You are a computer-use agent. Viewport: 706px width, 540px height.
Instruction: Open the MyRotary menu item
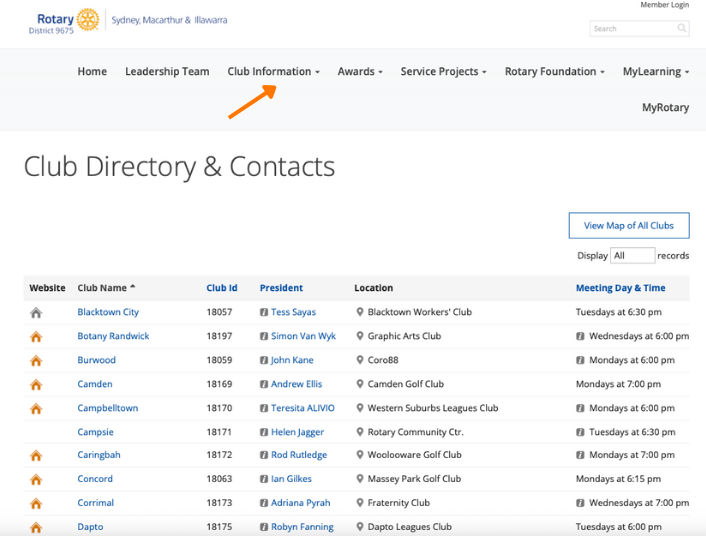pyautogui.click(x=665, y=108)
